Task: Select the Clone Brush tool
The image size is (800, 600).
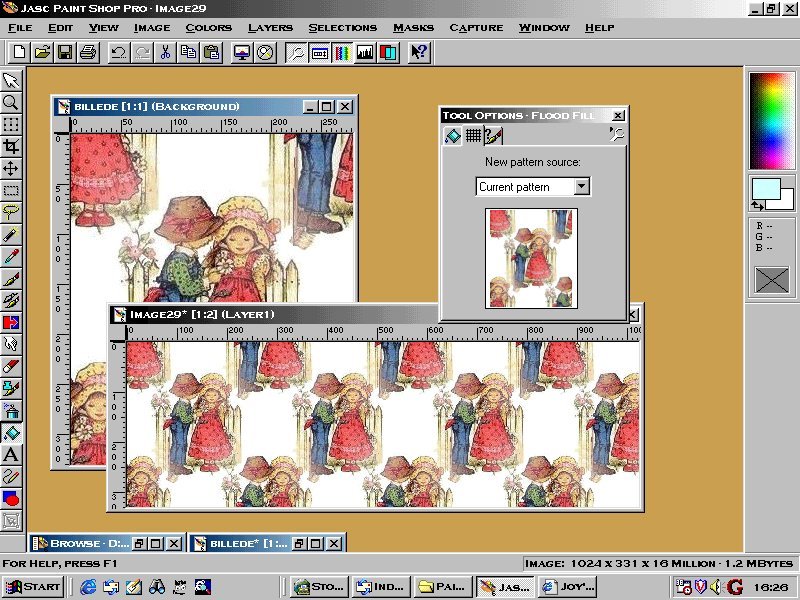Action: pyautogui.click(x=11, y=301)
